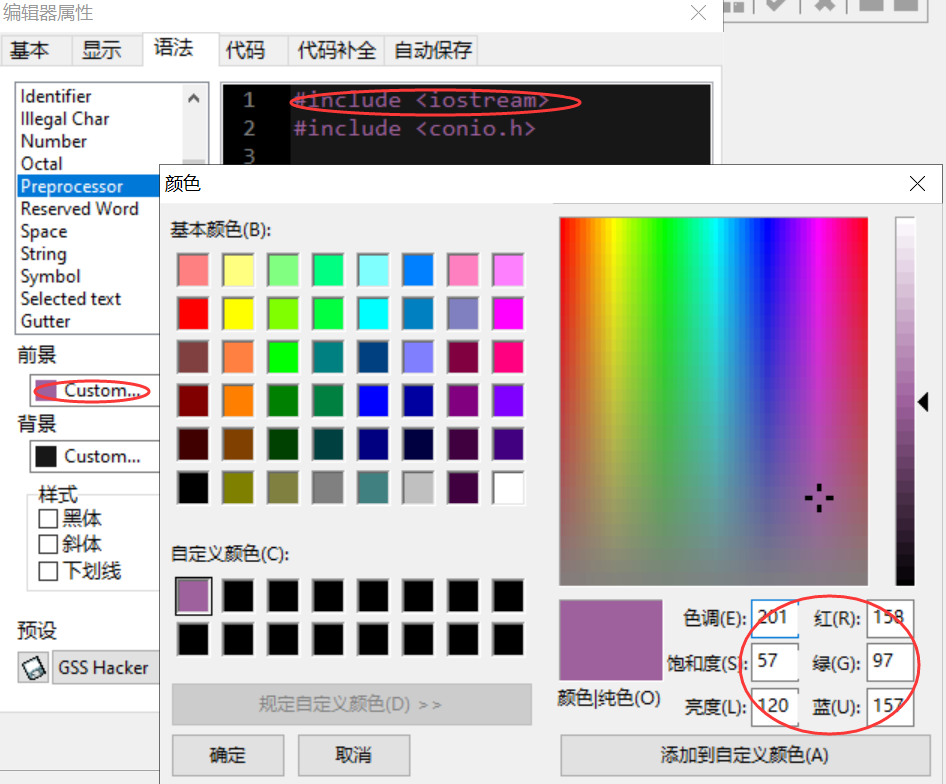Open the foreground Custom... color picker
The width and height of the screenshot is (946, 784).
coord(93,390)
